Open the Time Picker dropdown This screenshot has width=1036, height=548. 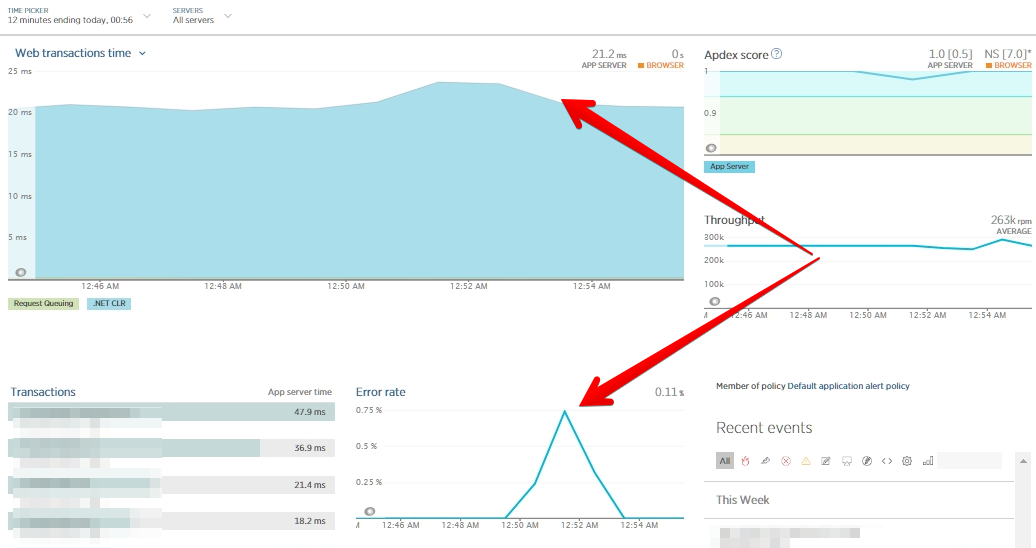(79, 16)
